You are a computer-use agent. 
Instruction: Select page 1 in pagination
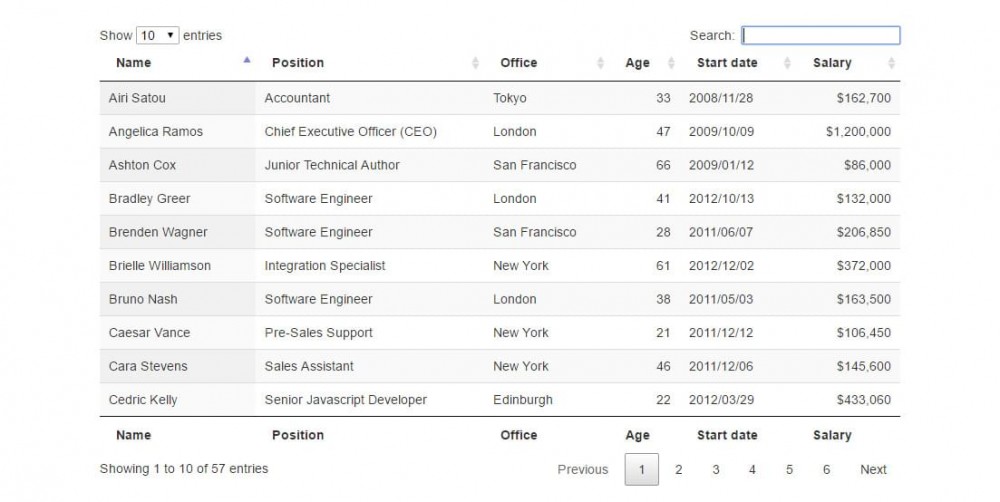(642, 469)
